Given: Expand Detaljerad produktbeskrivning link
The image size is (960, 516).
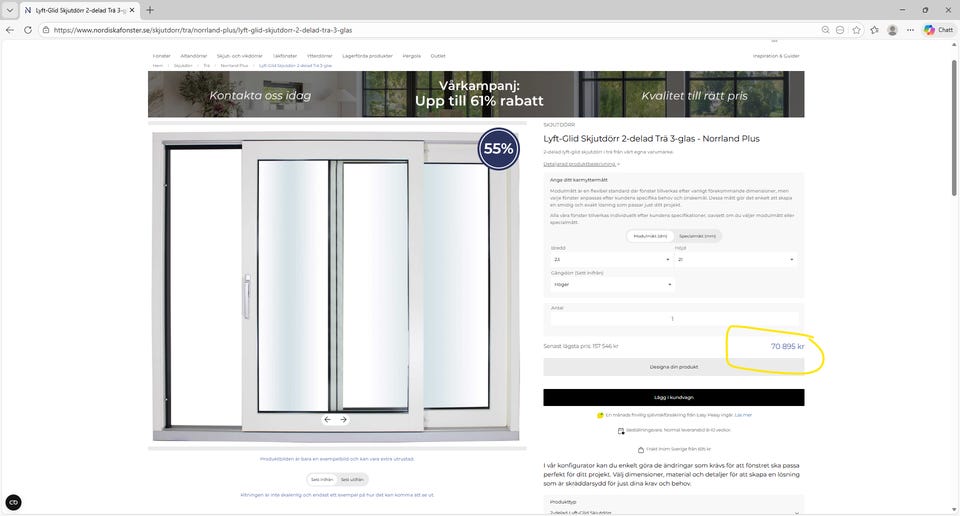Looking at the screenshot, I should [581, 164].
